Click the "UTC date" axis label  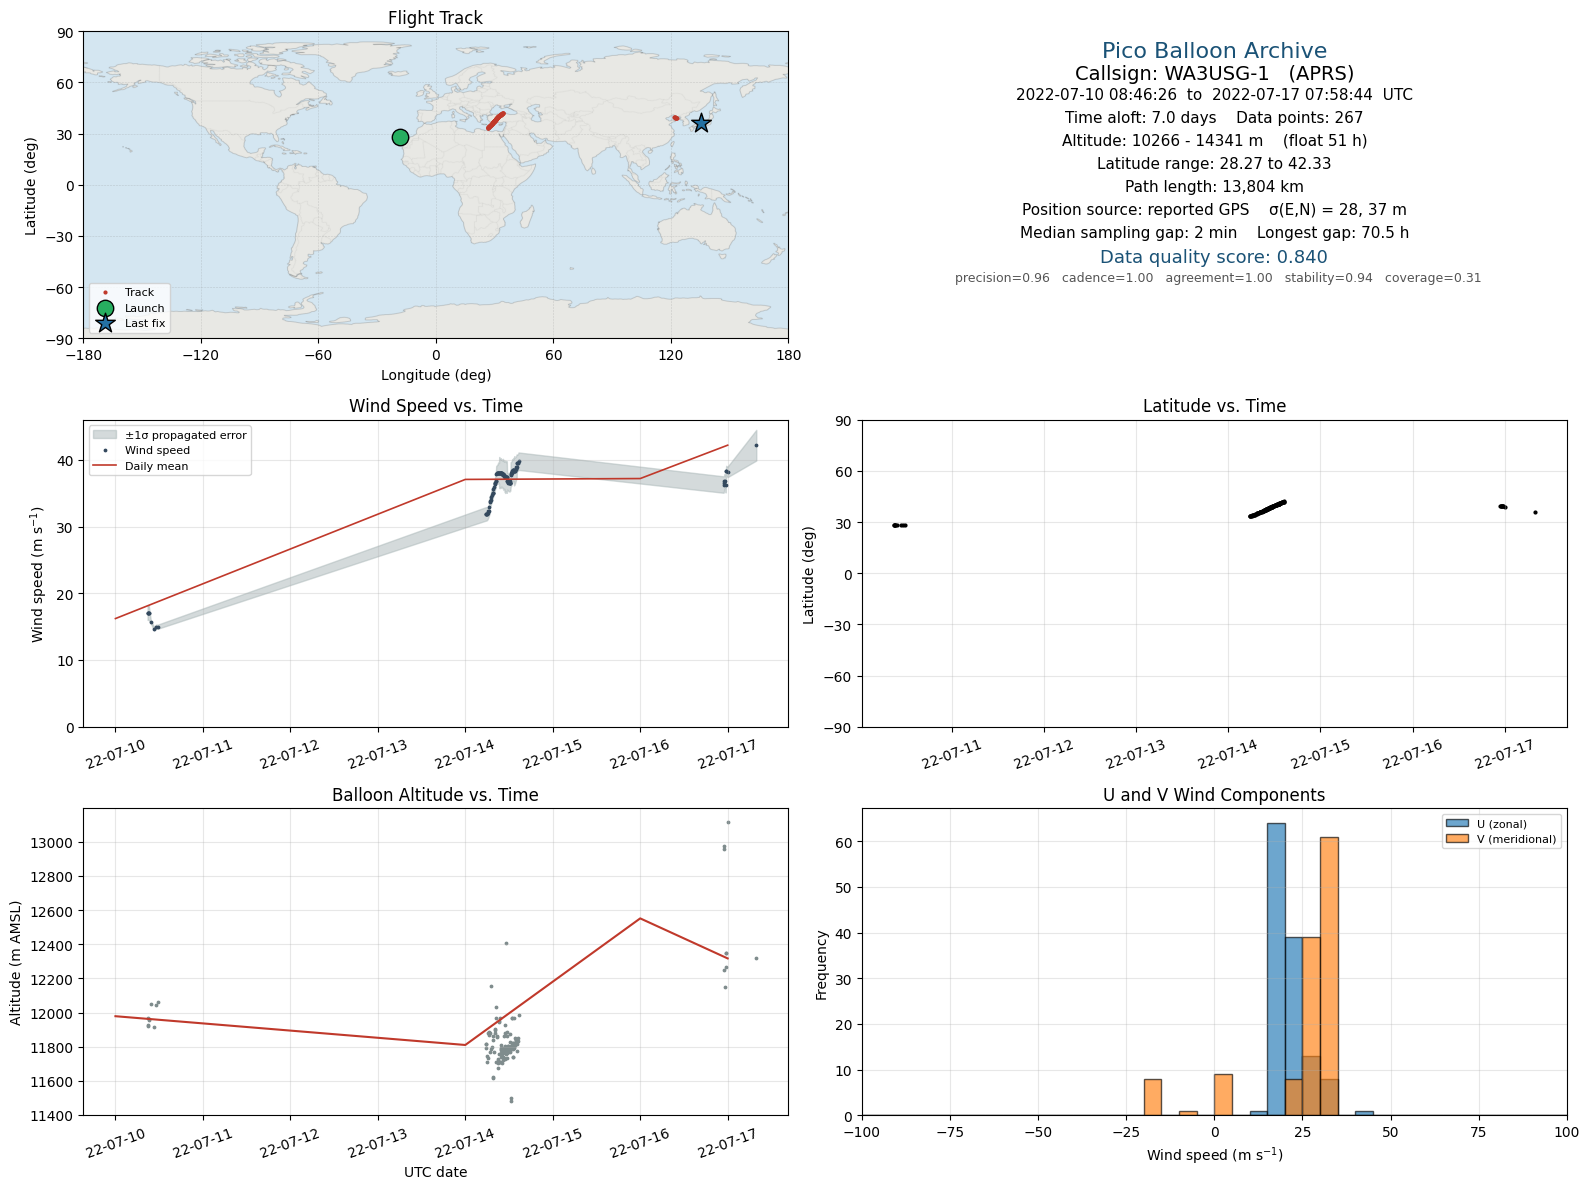pyautogui.click(x=435, y=1172)
